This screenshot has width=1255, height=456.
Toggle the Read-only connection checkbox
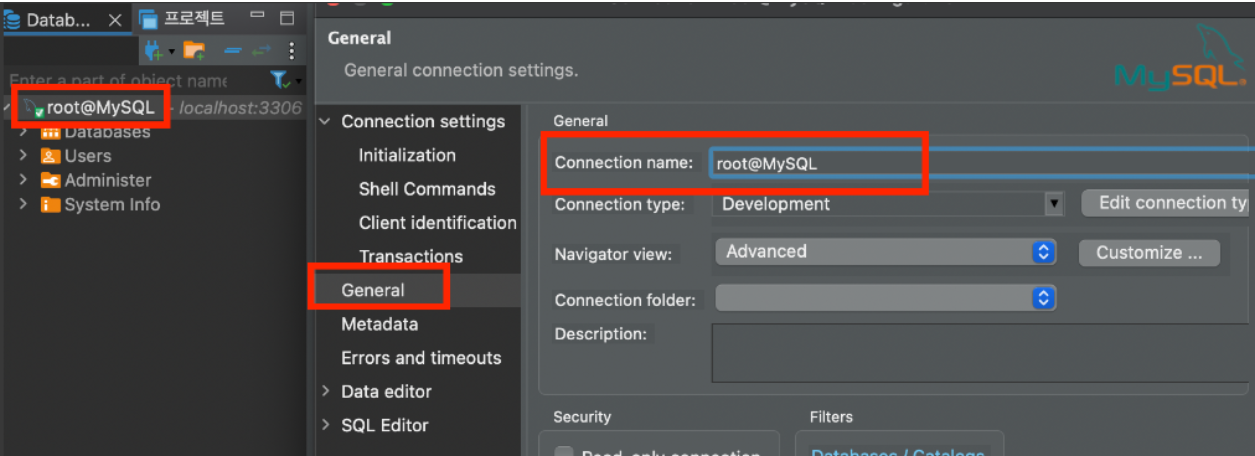pos(565,452)
